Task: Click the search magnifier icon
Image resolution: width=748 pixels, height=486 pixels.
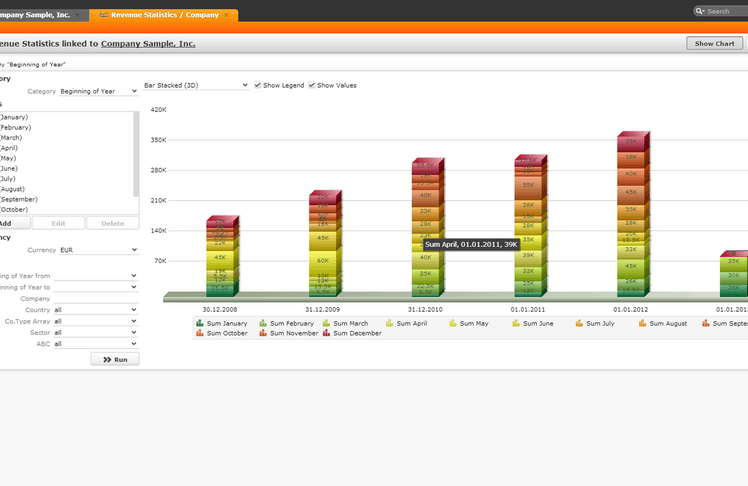Action: point(701,11)
